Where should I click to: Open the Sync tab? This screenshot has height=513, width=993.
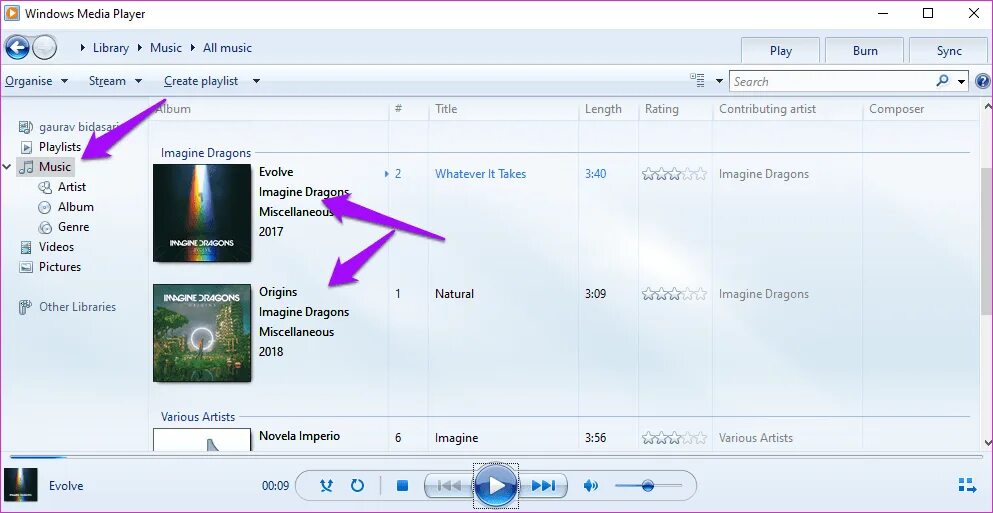coord(949,51)
